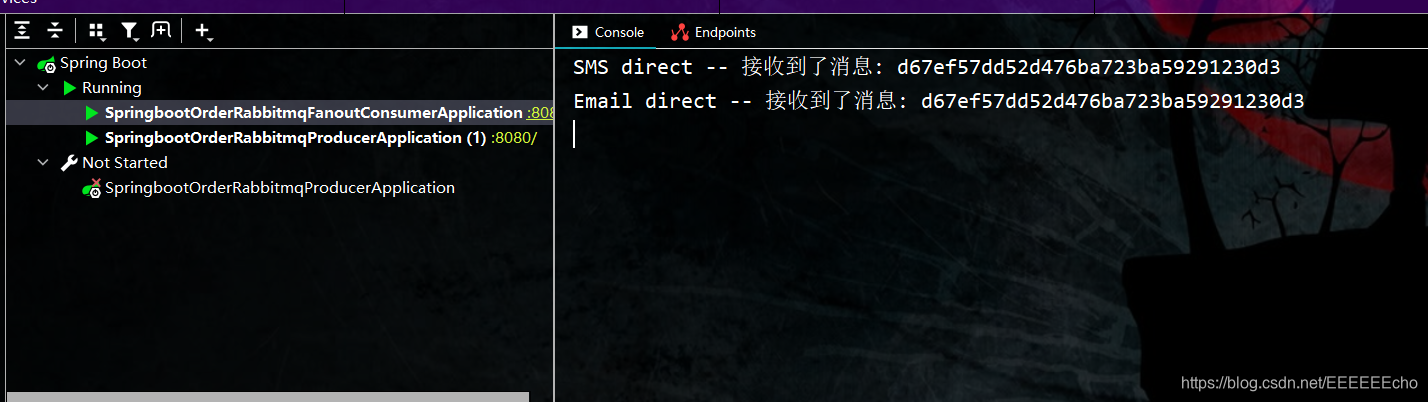The width and height of the screenshot is (1428, 402).
Task: Click the wrench icon beside Not Started
Action: point(69,163)
